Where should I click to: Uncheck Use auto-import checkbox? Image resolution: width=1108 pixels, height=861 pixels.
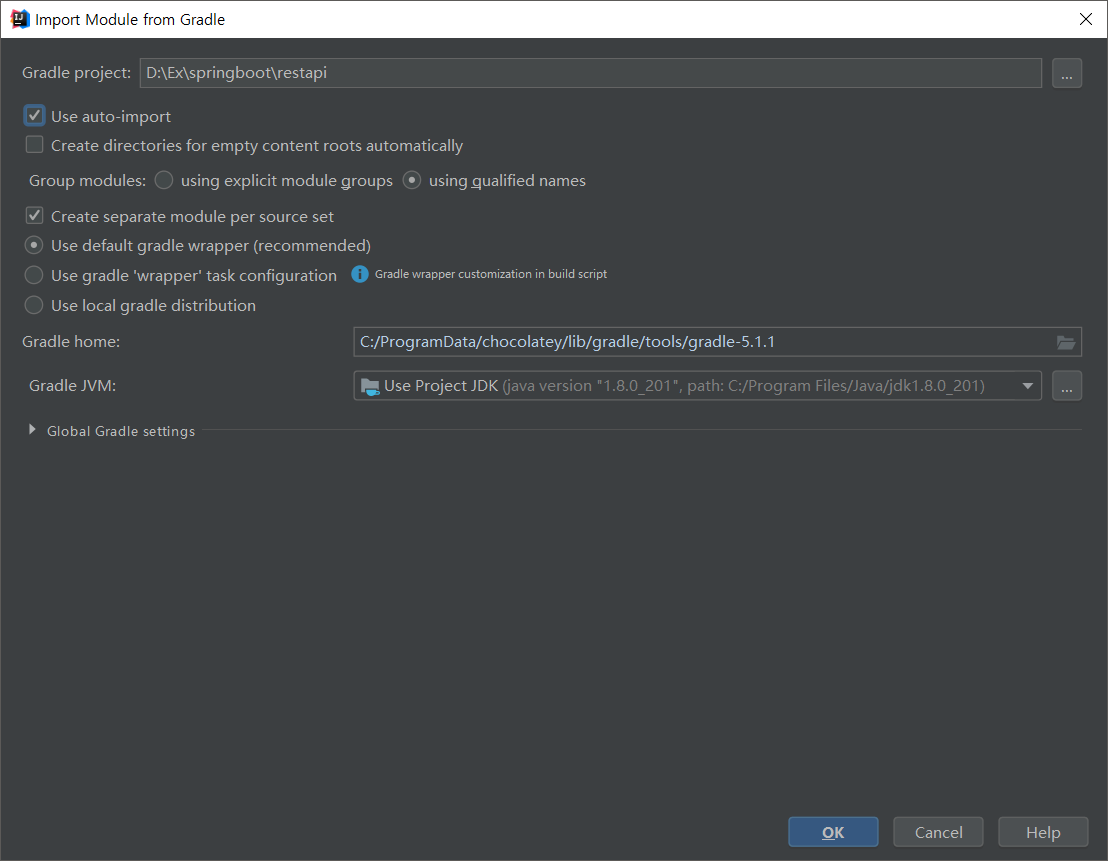(34, 116)
